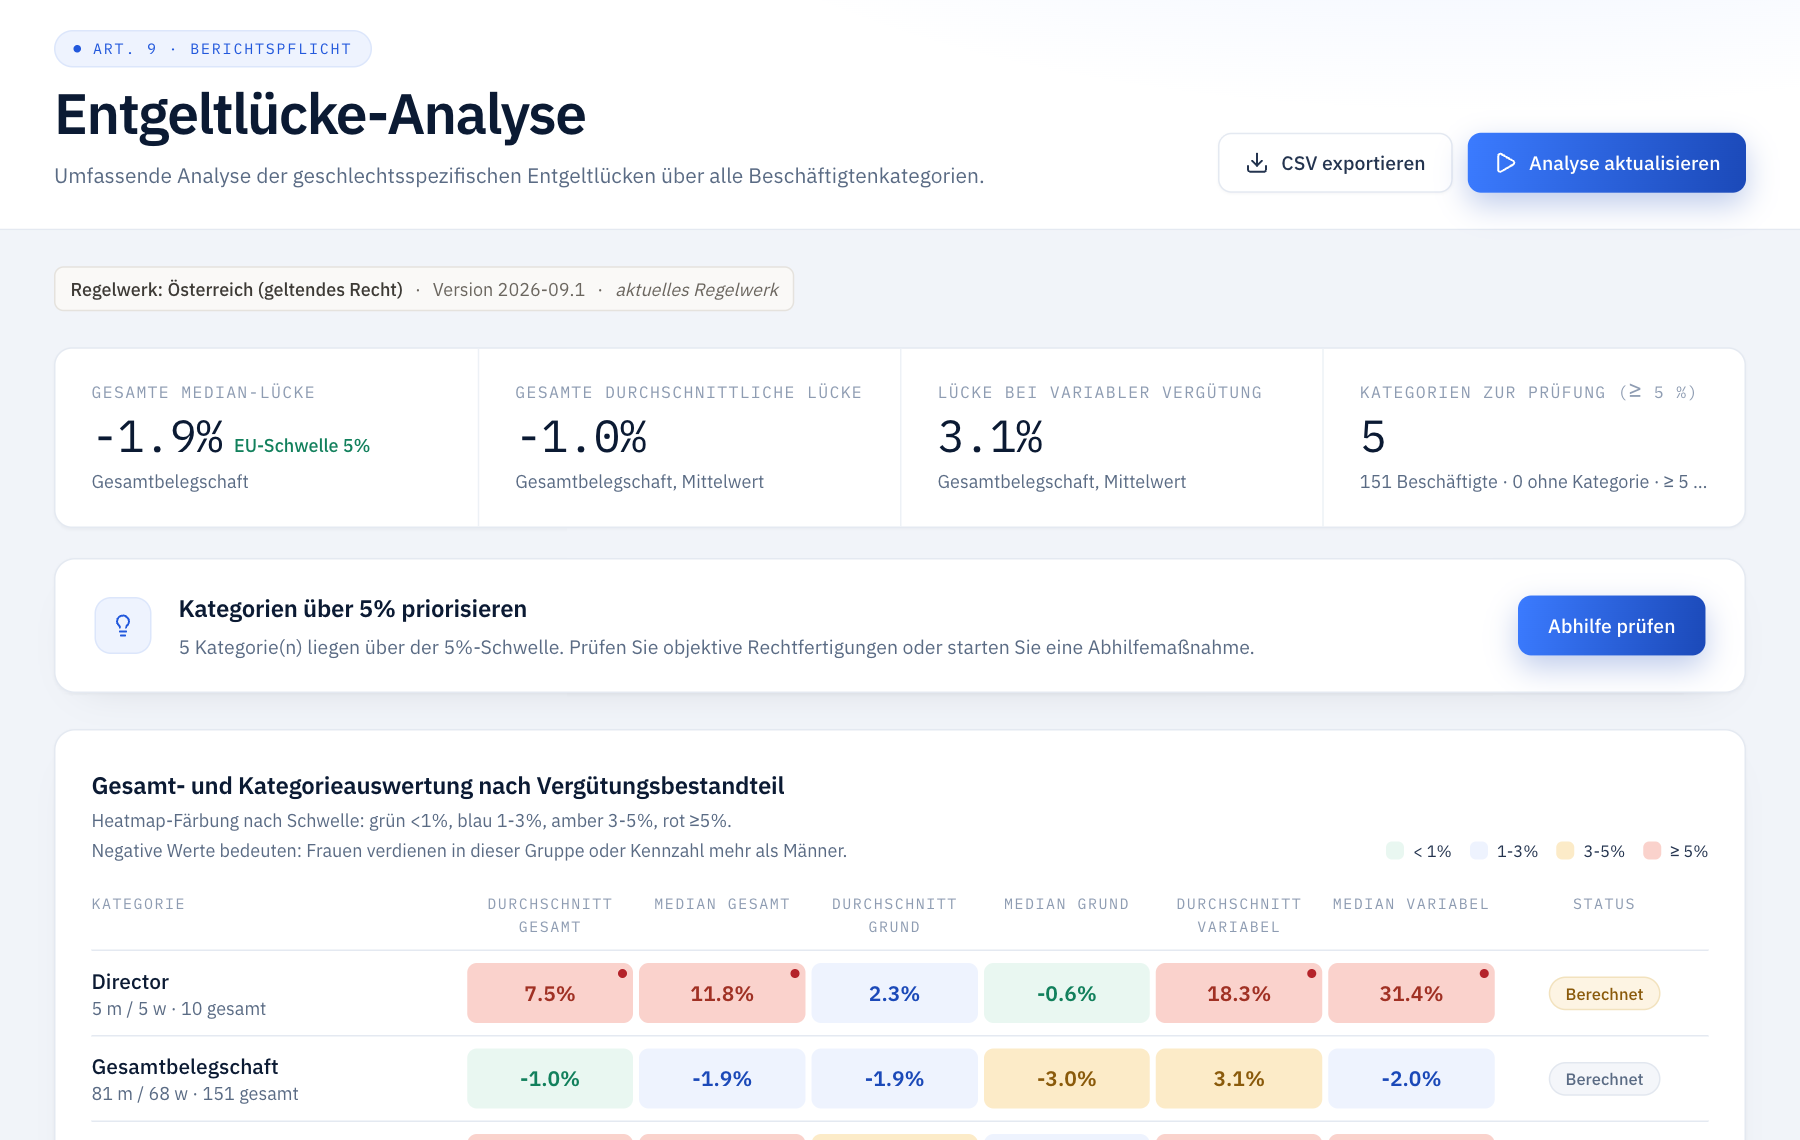Image resolution: width=1800 pixels, height=1140 pixels.
Task: Click the red ≥5% legend swatch
Action: coord(1652,851)
